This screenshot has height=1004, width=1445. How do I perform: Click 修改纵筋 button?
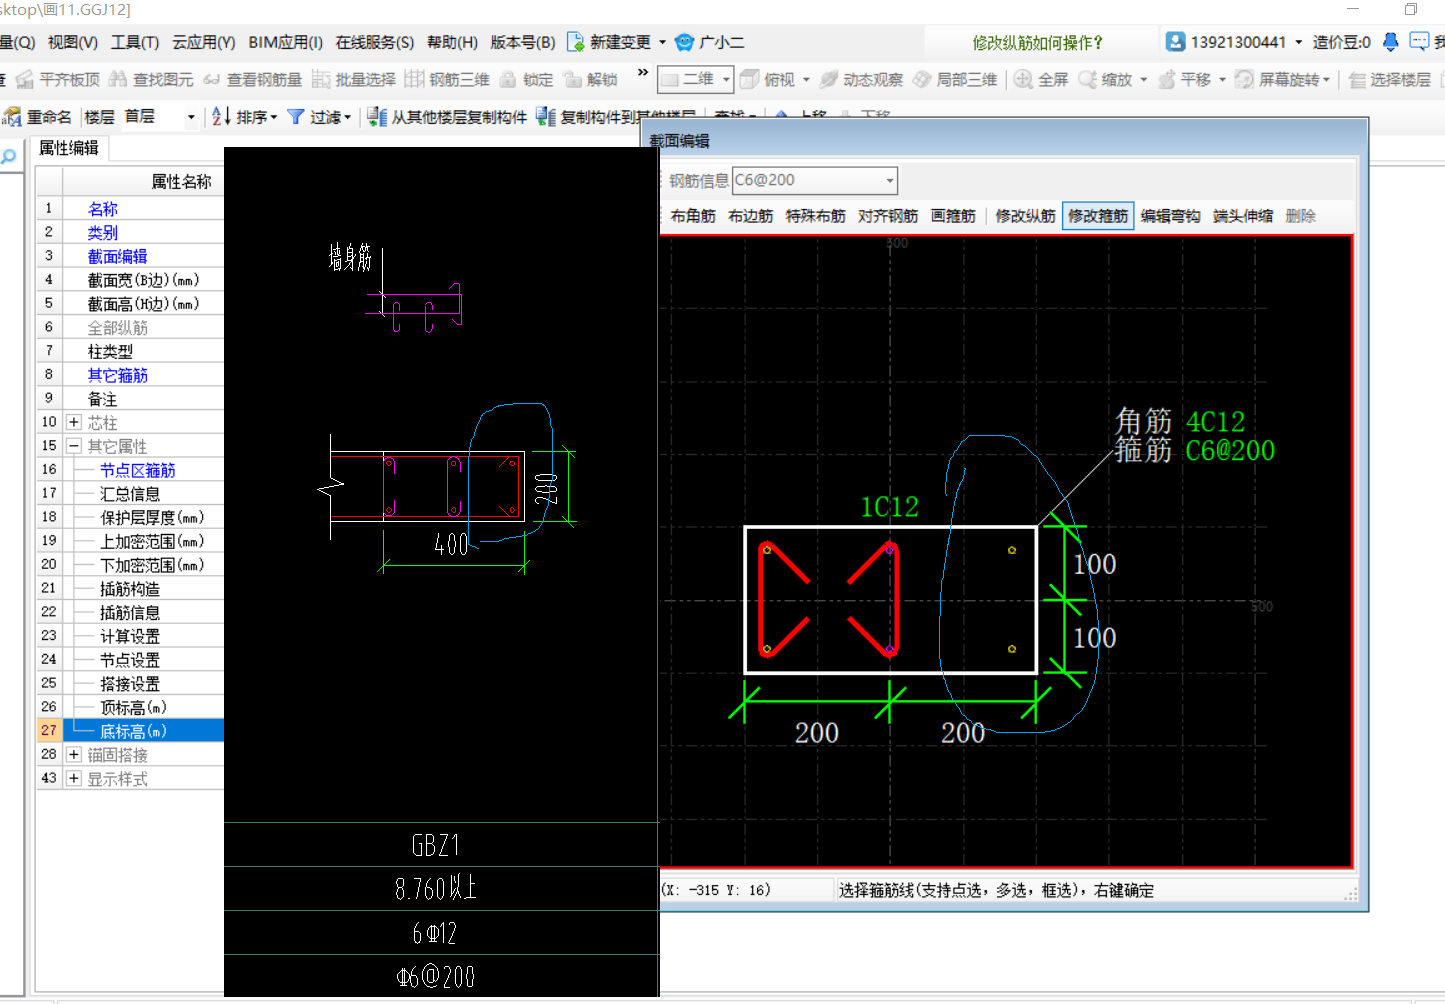[1026, 216]
